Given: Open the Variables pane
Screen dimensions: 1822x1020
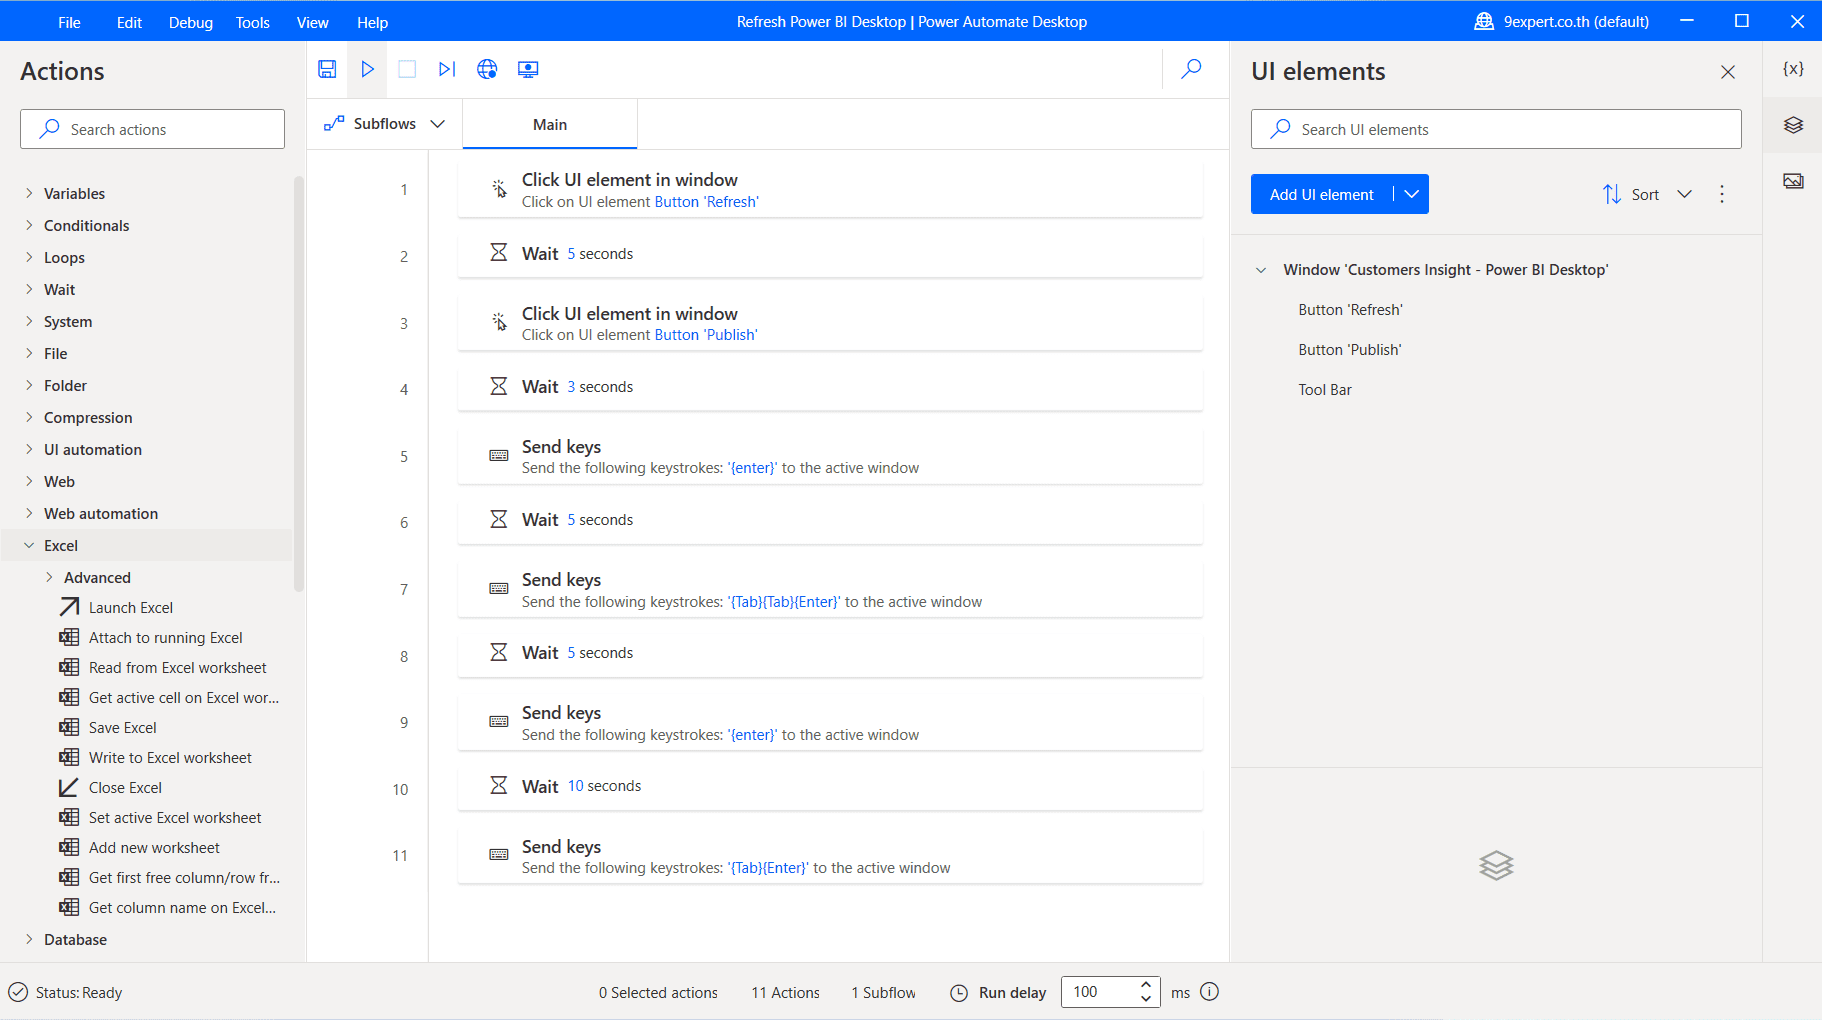Looking at the screenshot, I should pos(1795,68).
